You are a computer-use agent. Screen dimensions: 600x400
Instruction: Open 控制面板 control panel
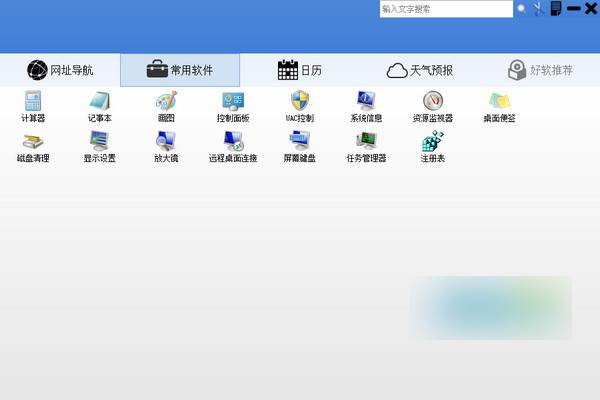(x=232, y=102)
